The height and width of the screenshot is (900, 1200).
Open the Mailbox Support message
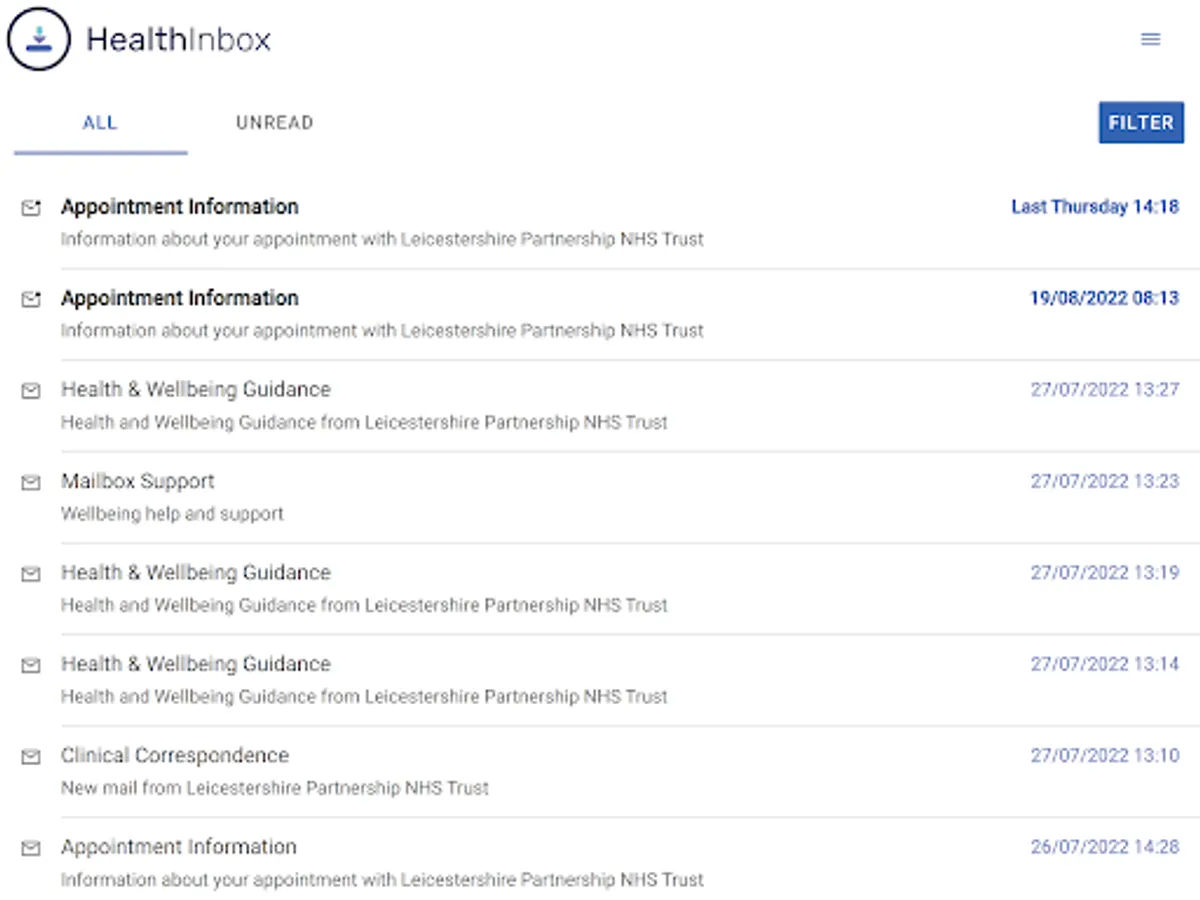[138, 481]
